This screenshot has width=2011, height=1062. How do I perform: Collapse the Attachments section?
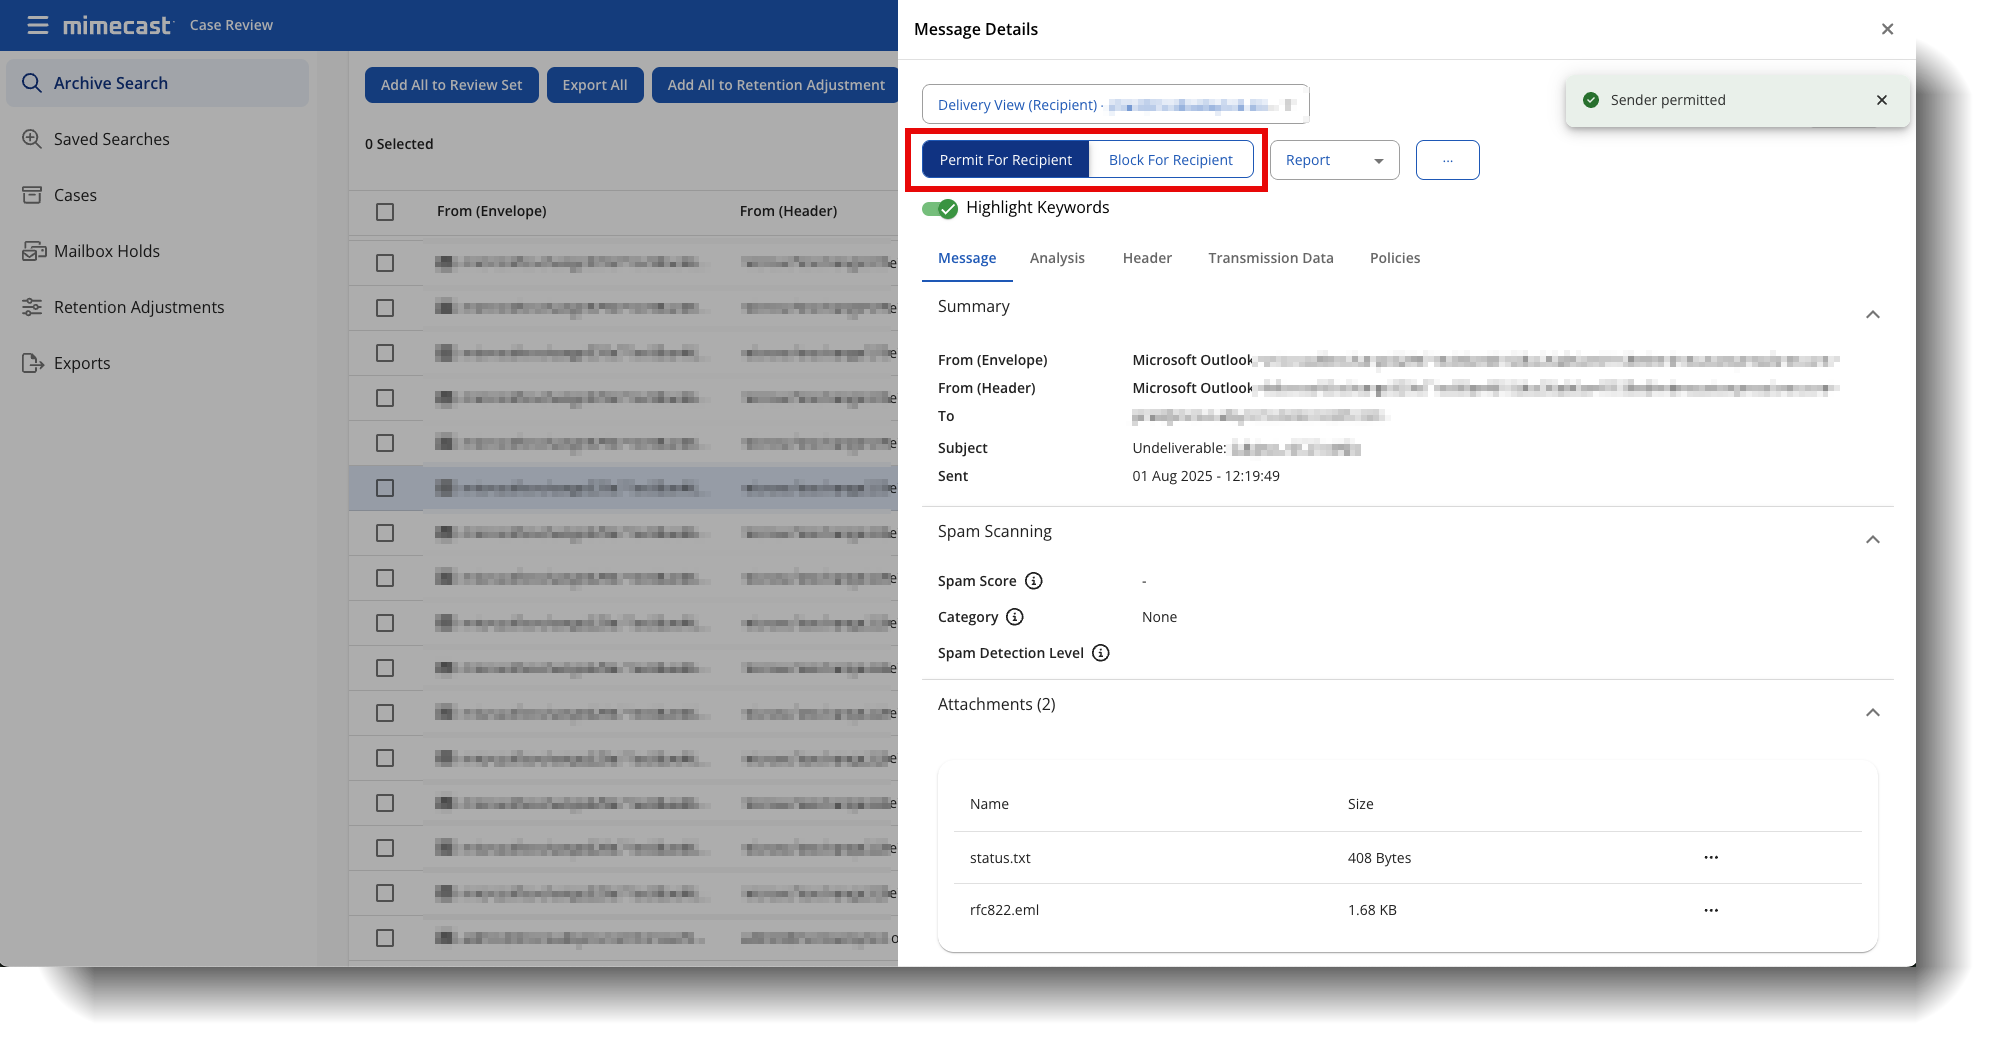point(1872,713)
